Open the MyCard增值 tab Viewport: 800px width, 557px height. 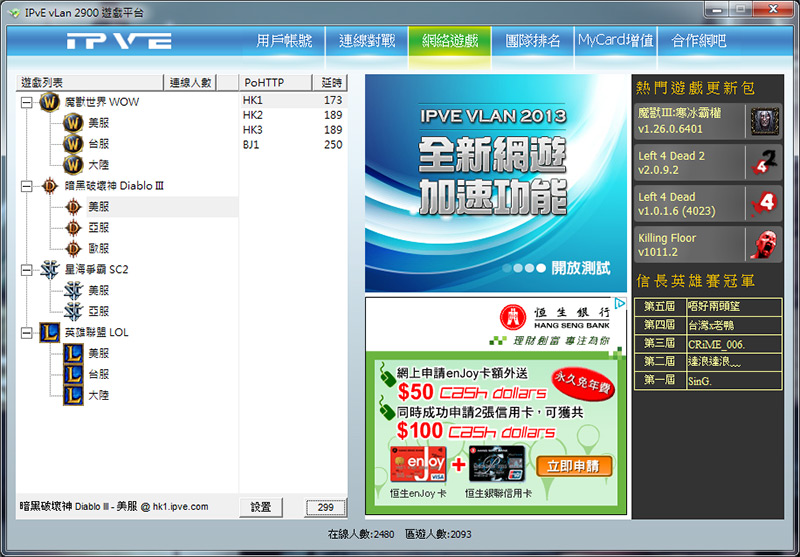point(616,42)
